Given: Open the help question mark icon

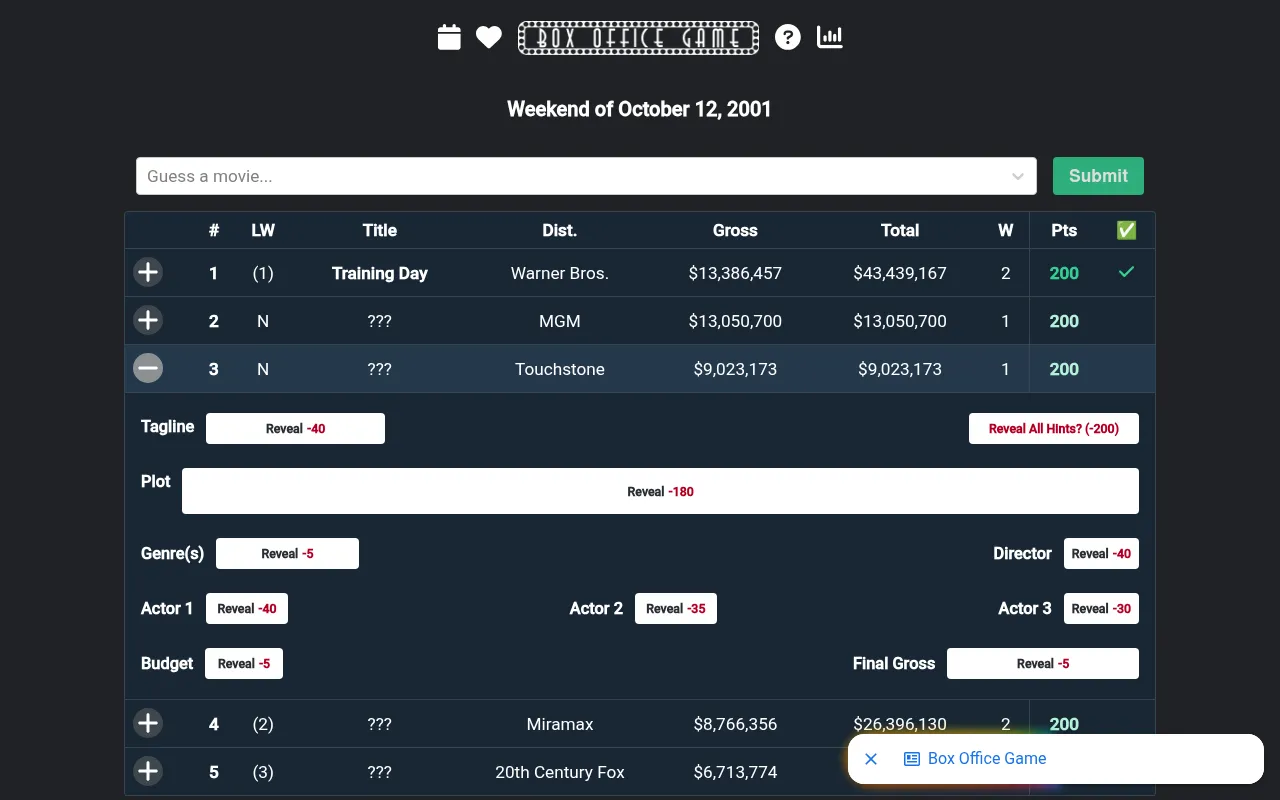Looking at the screenshot, I should click(788, 37).
